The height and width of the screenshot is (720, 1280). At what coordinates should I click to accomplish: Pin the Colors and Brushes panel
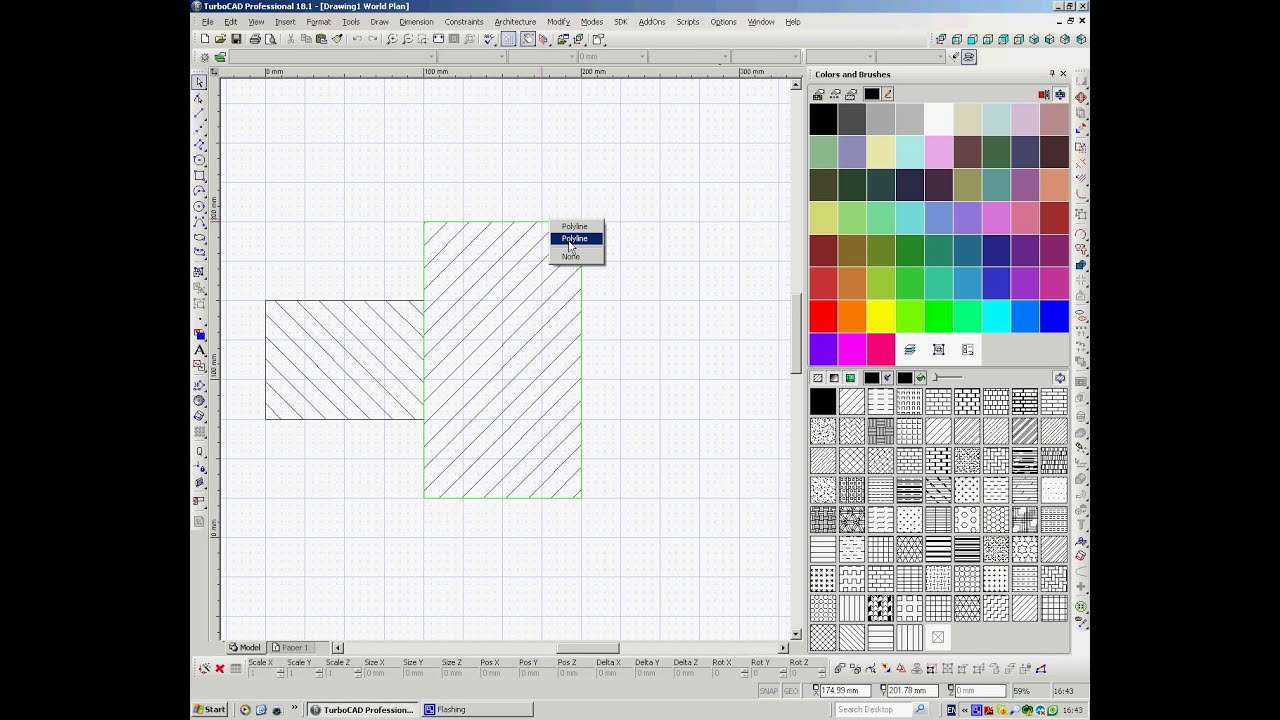(1051, 74)
